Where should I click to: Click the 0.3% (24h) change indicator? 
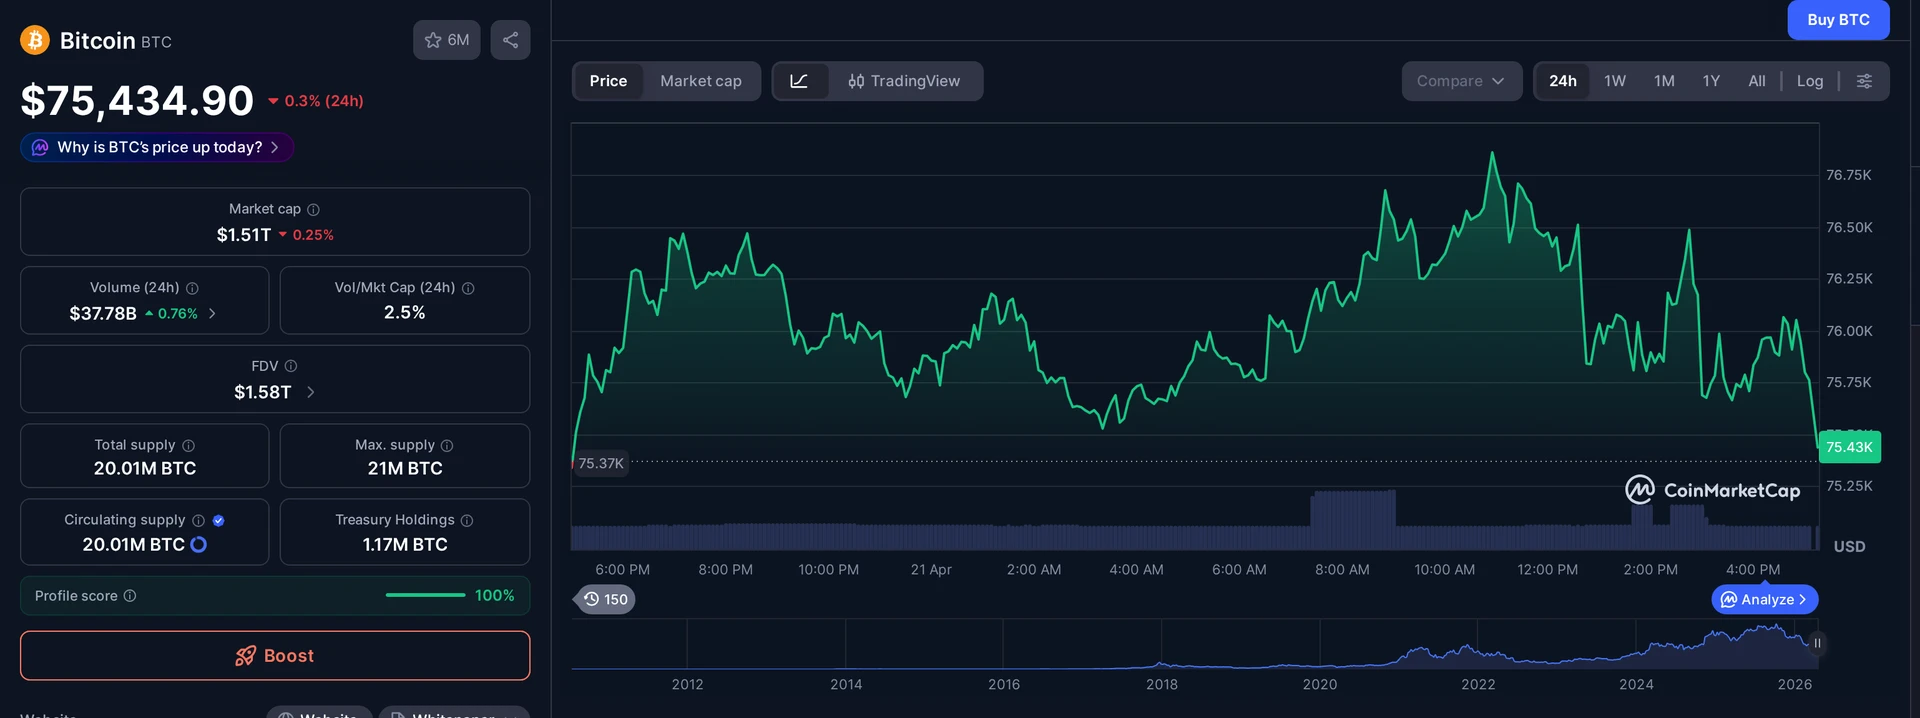[315, 101]
